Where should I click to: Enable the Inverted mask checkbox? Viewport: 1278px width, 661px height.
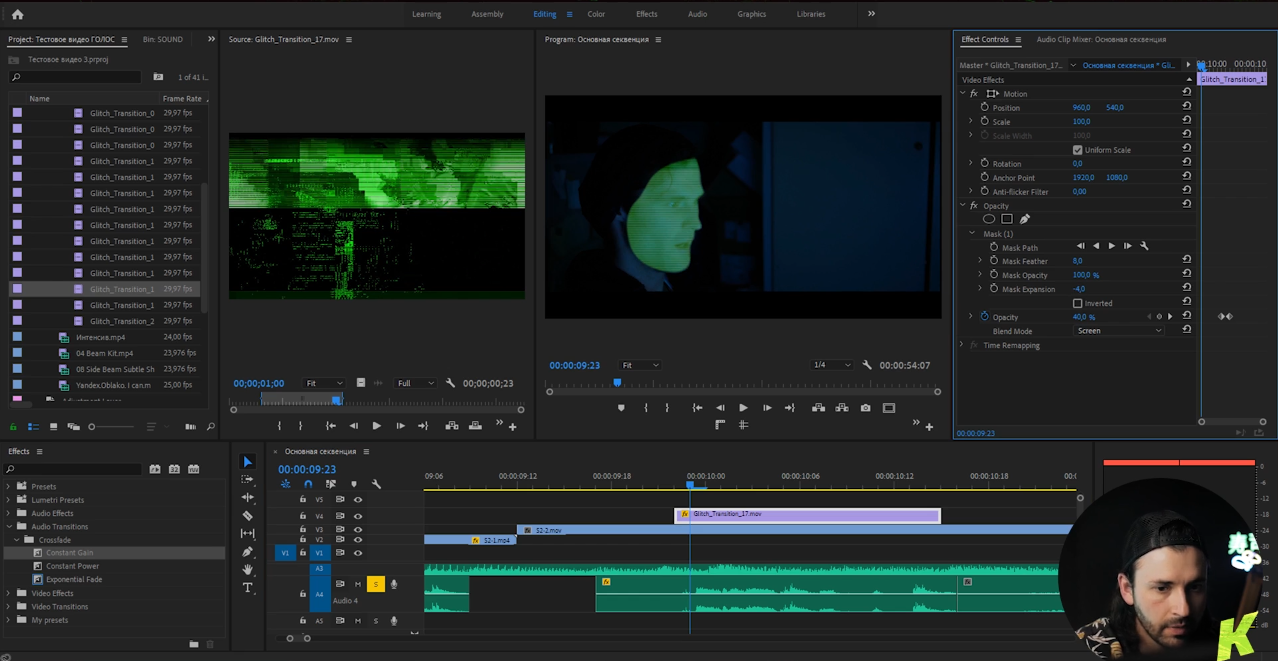1077,303
